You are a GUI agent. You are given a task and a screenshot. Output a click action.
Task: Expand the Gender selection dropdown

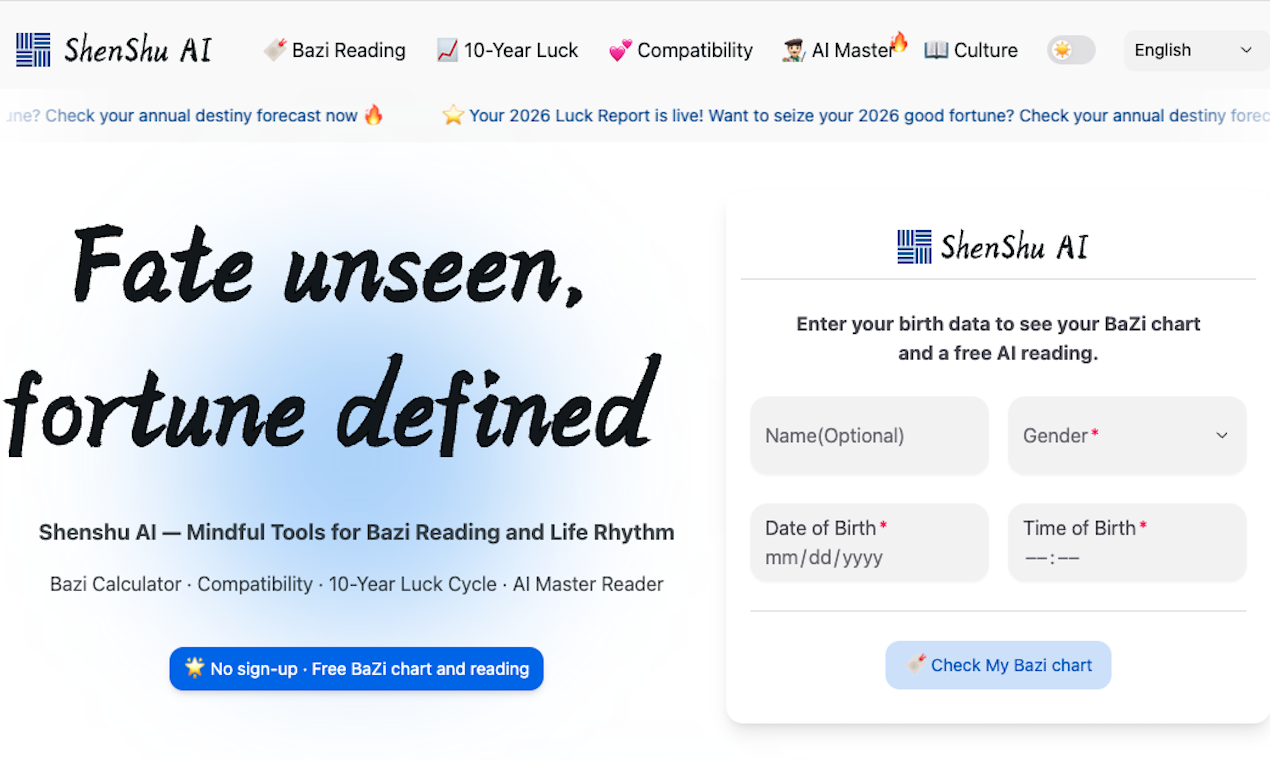pos(1127,435)
